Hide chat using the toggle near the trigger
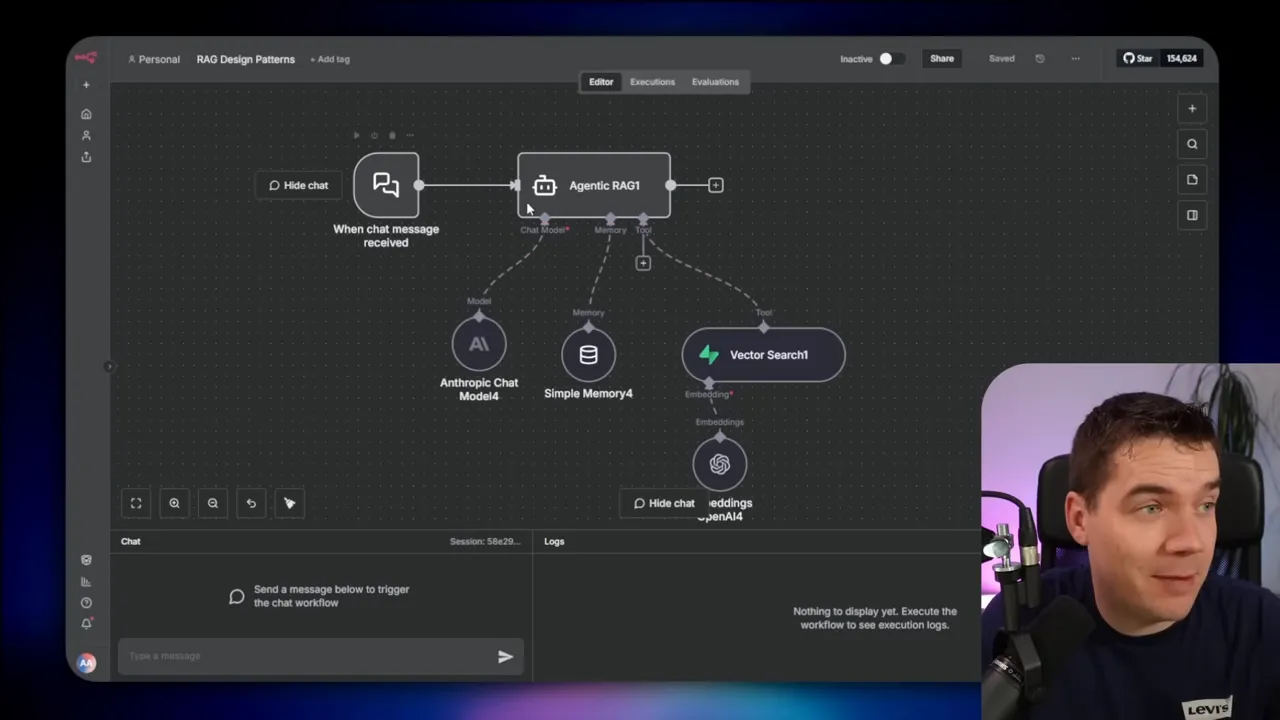 tap(297, 185)
